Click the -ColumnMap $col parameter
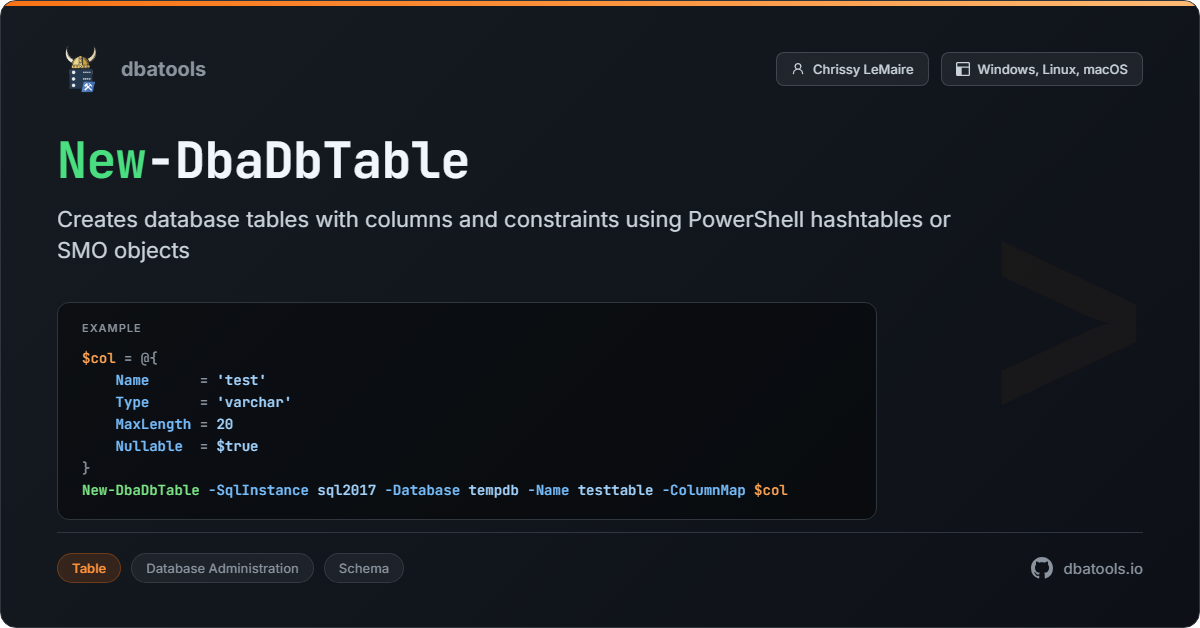The image size is (1200, 628). point(725,490)
